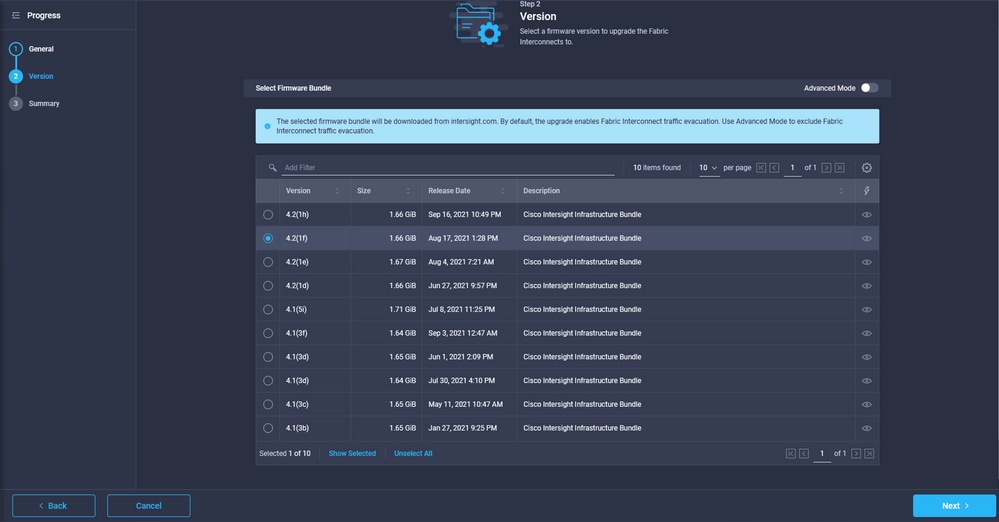The width and height of the screenshot is (999, 522).
Task: Click 'Selected 1 of 10' text
Action: tap(285, 453)
